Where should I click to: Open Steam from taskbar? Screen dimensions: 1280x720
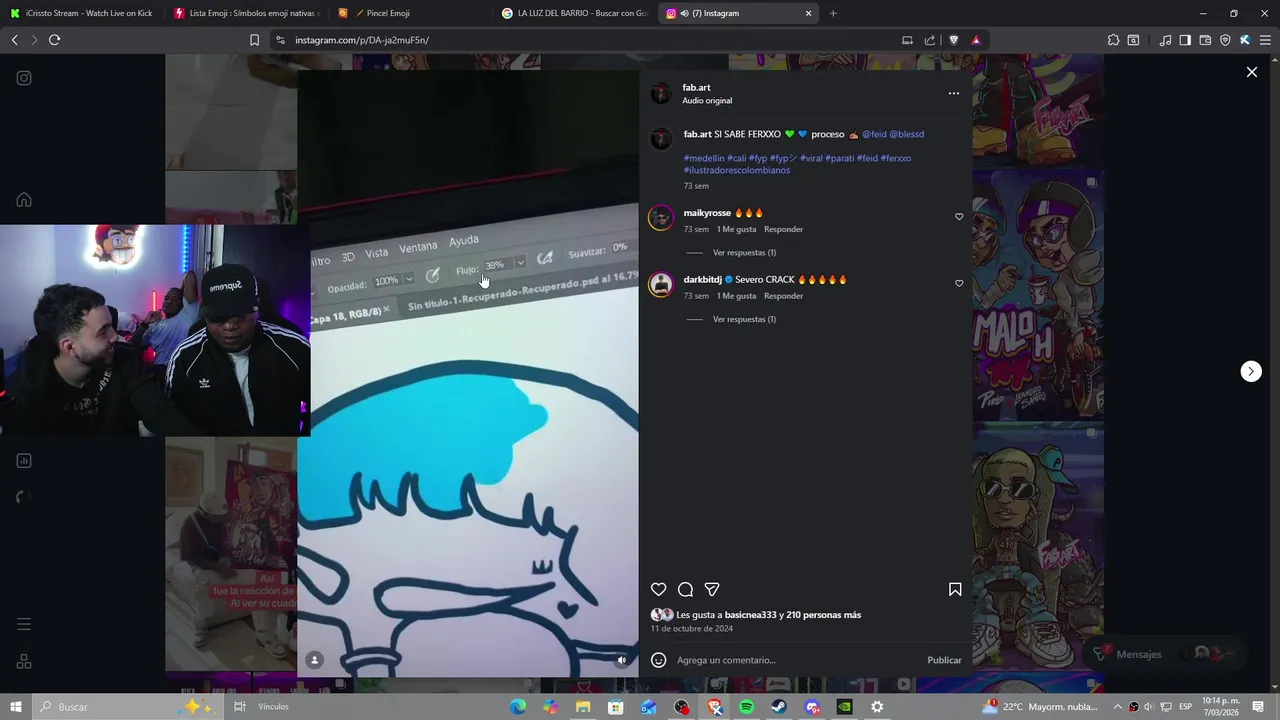click(779, 707)
